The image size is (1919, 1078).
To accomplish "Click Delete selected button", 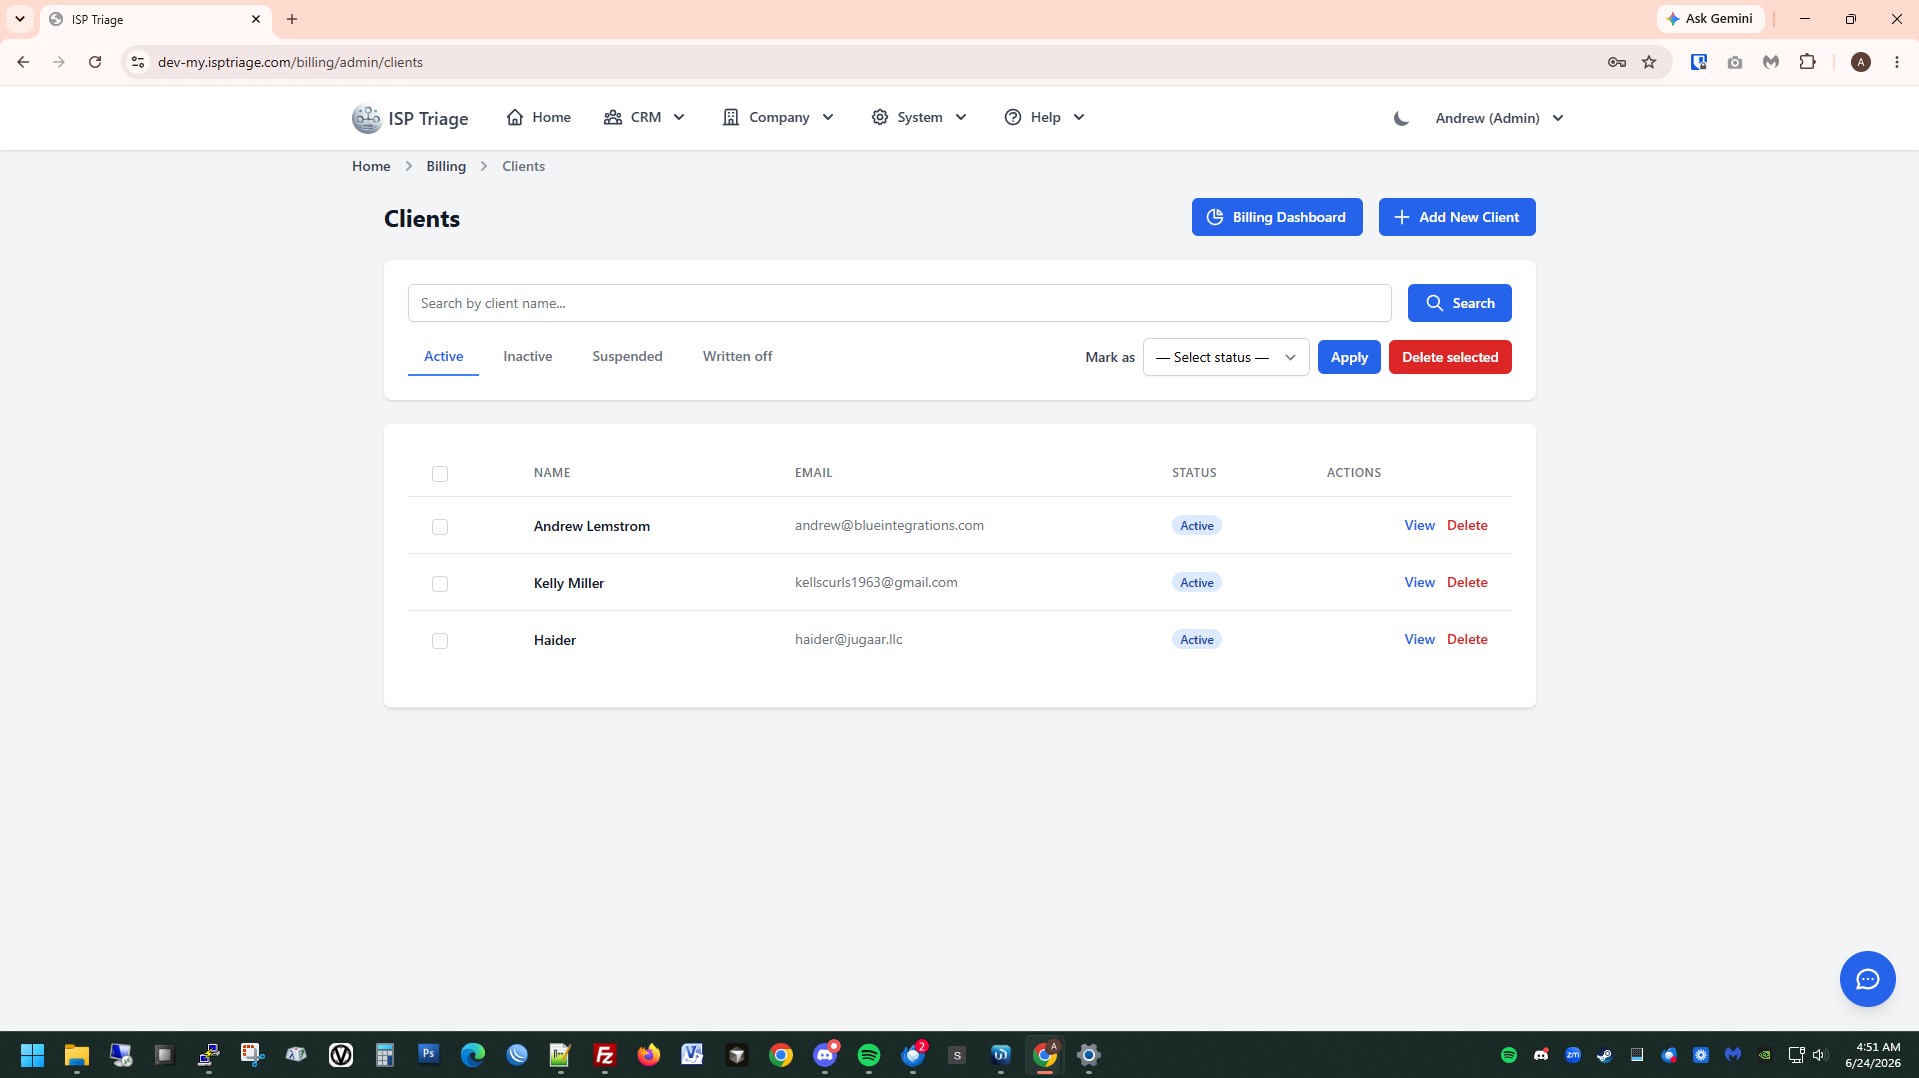I will (1450, 358).
